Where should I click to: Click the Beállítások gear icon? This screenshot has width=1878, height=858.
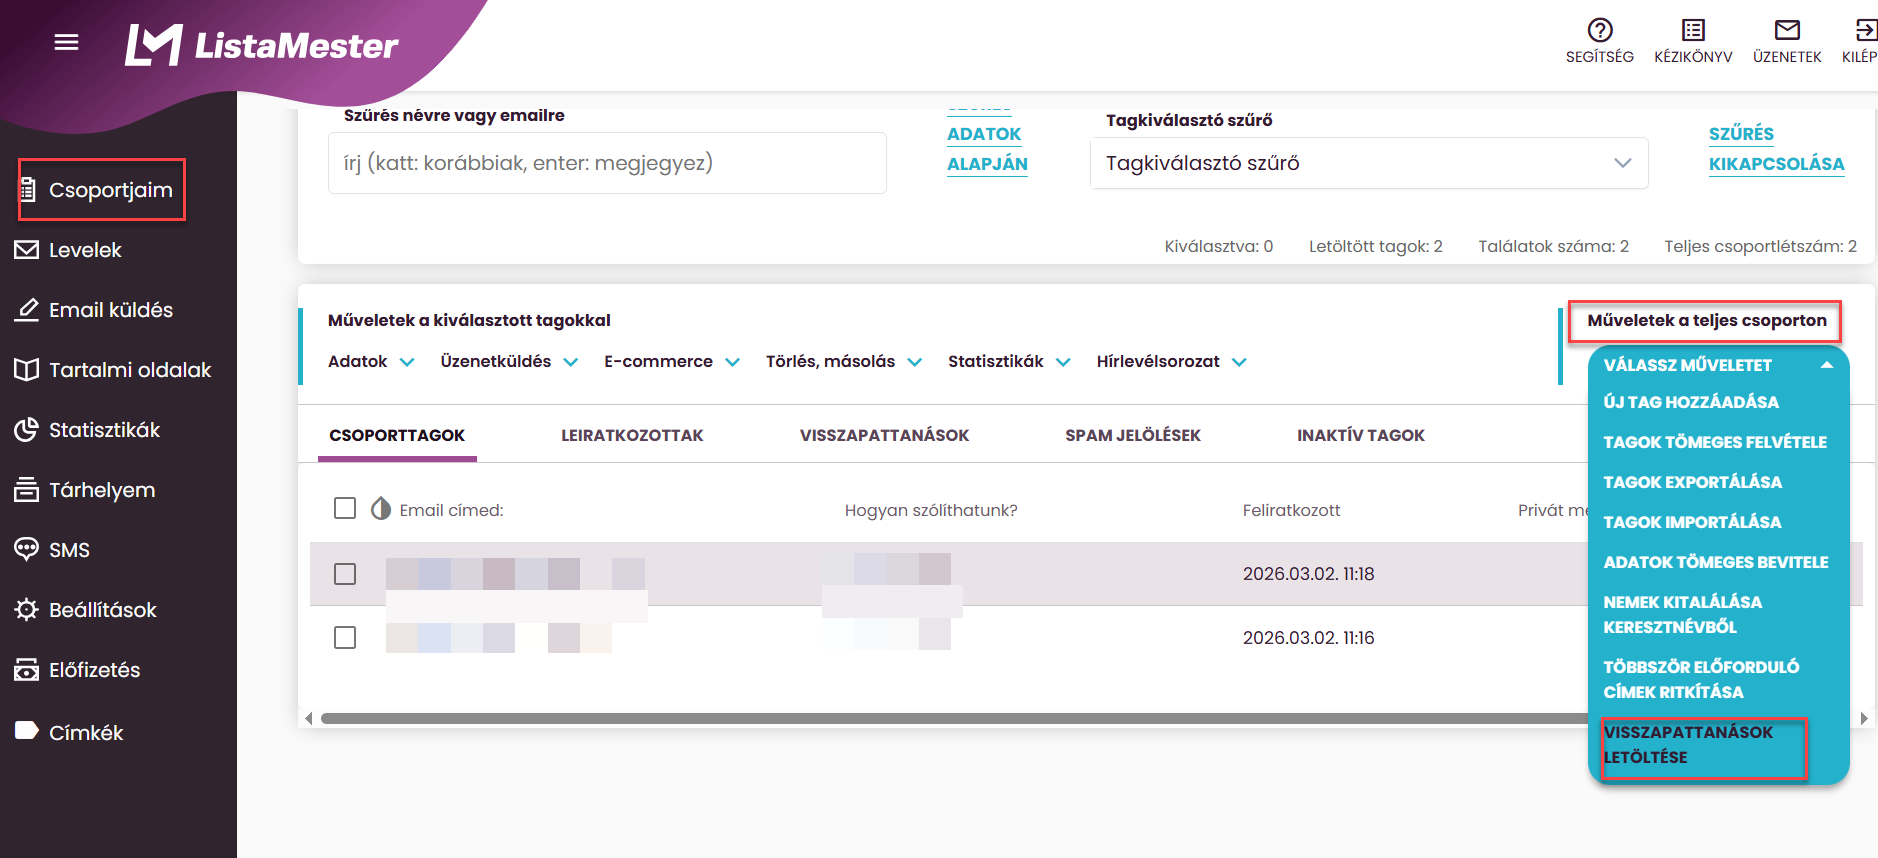tap(27, 610)
